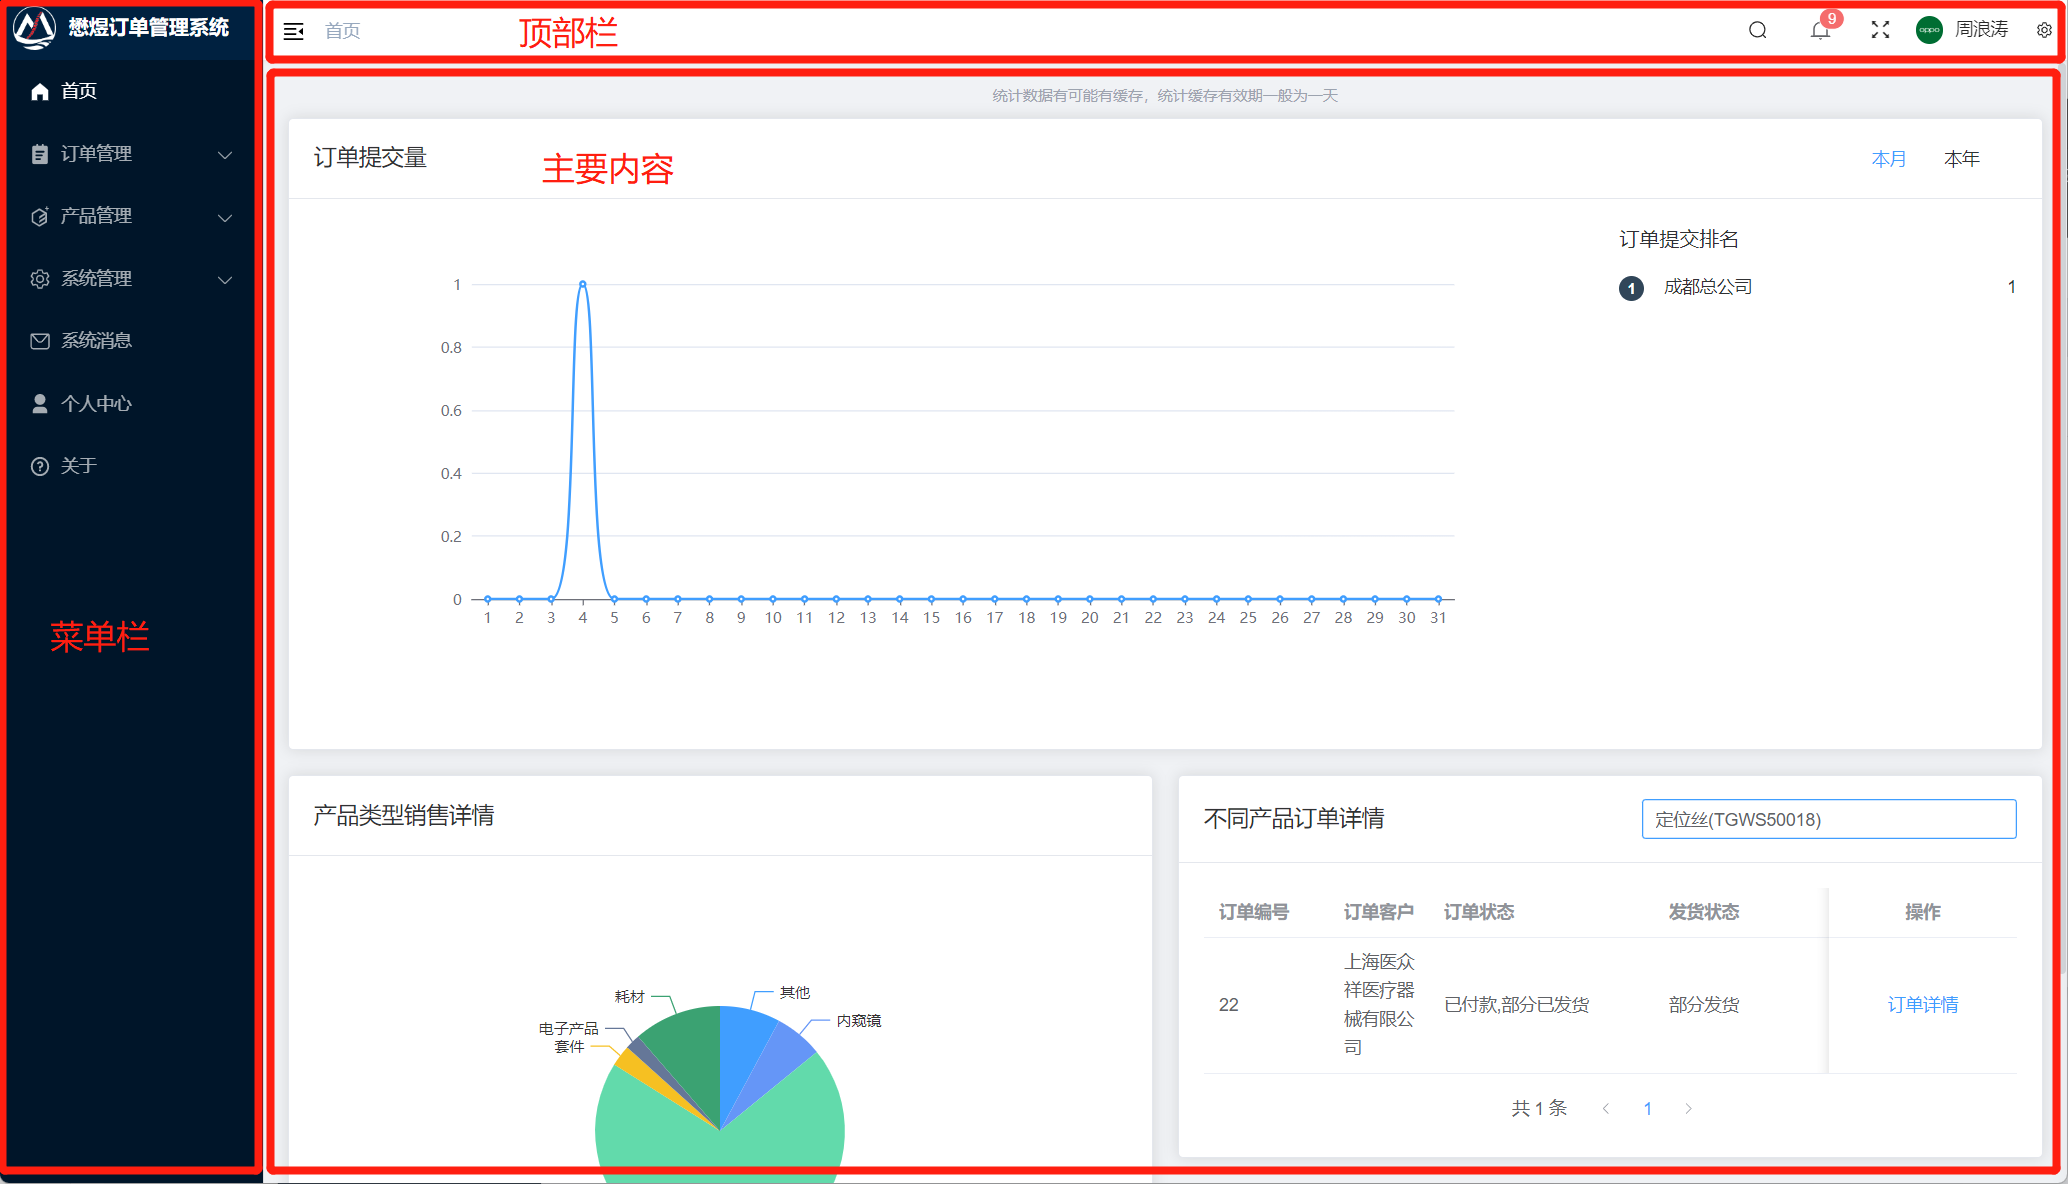The width and height of the screenshot is (2068, 1184).
Task: Click the 首页 breadcrumb
Action: pos(342,31)
